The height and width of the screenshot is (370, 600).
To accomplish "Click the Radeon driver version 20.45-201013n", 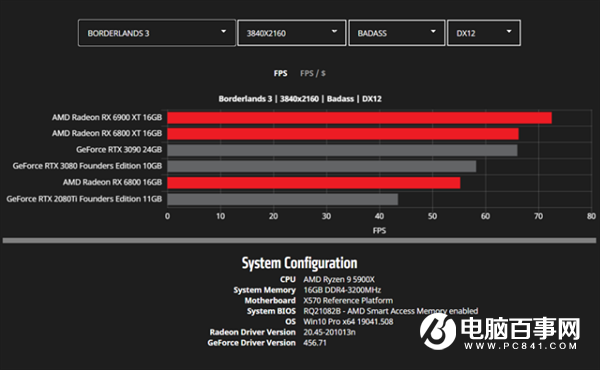I will coord(329,332).
